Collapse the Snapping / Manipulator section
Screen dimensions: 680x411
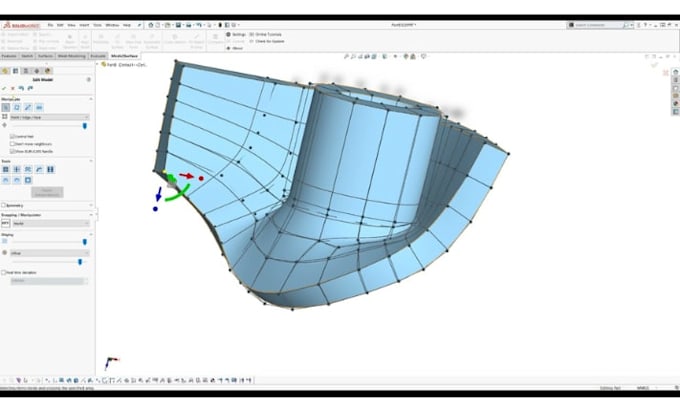click(x=91, y=215)
